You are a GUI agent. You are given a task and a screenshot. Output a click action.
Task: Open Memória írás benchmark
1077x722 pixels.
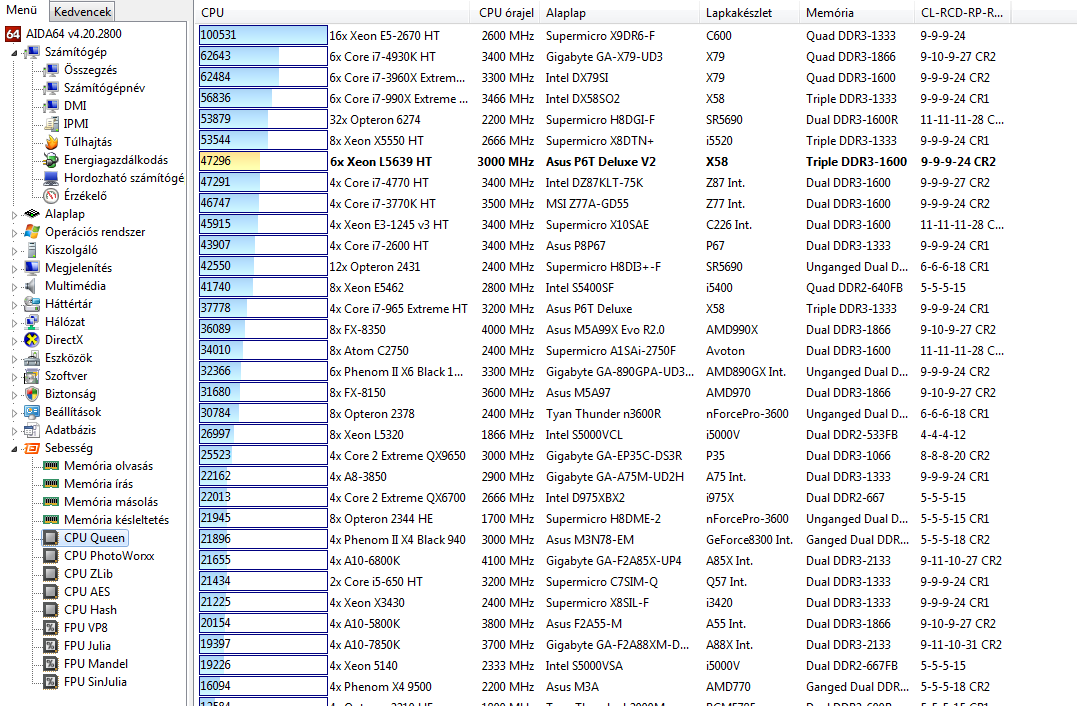coord(98,484)
